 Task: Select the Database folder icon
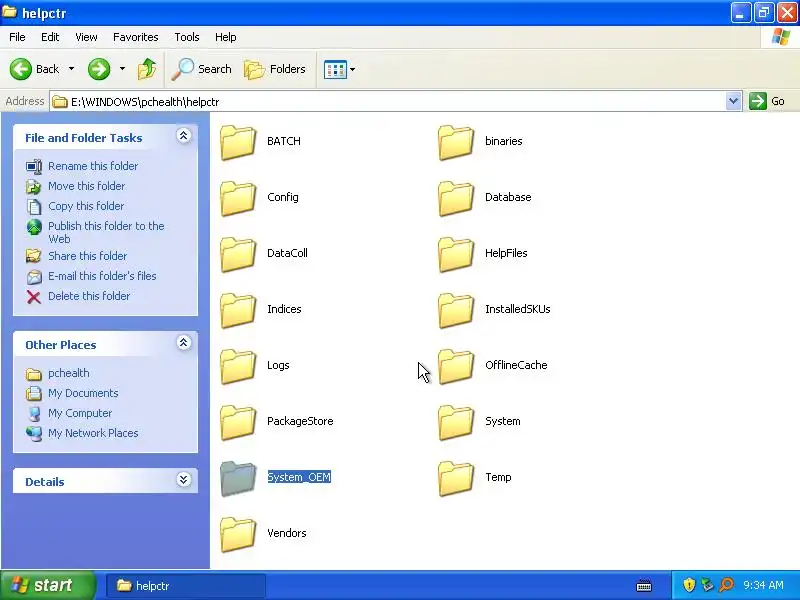click(x=456, y=198)
